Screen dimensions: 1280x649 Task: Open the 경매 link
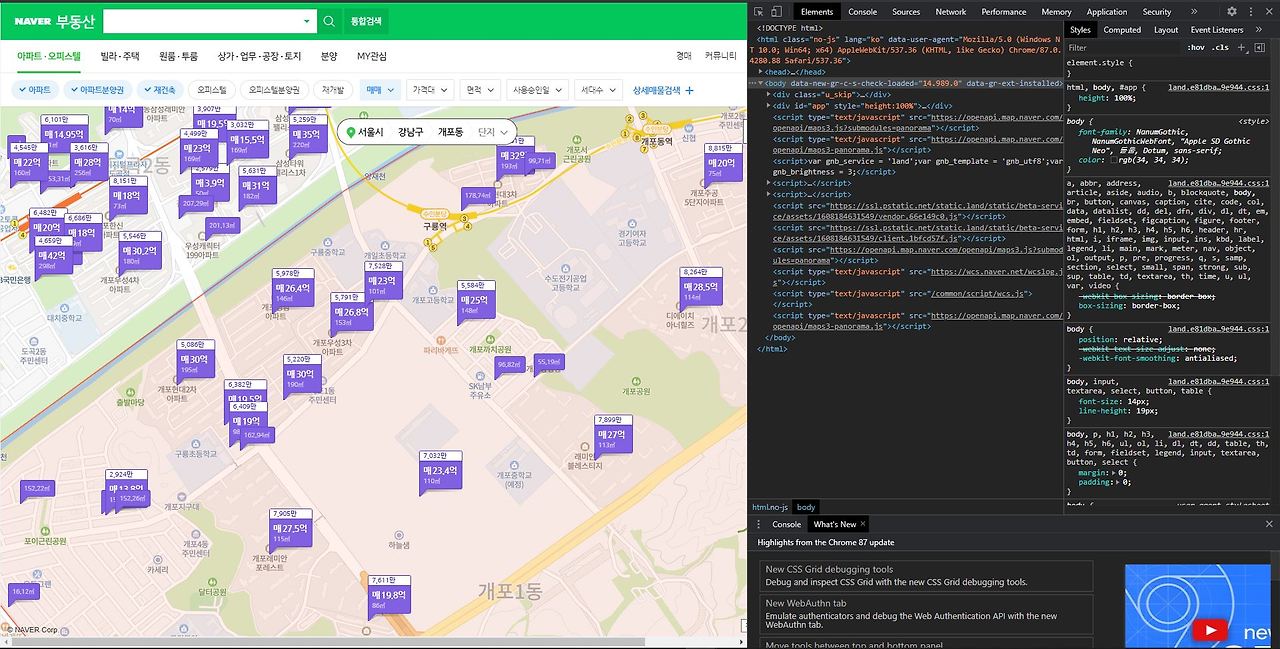[684, 56]
